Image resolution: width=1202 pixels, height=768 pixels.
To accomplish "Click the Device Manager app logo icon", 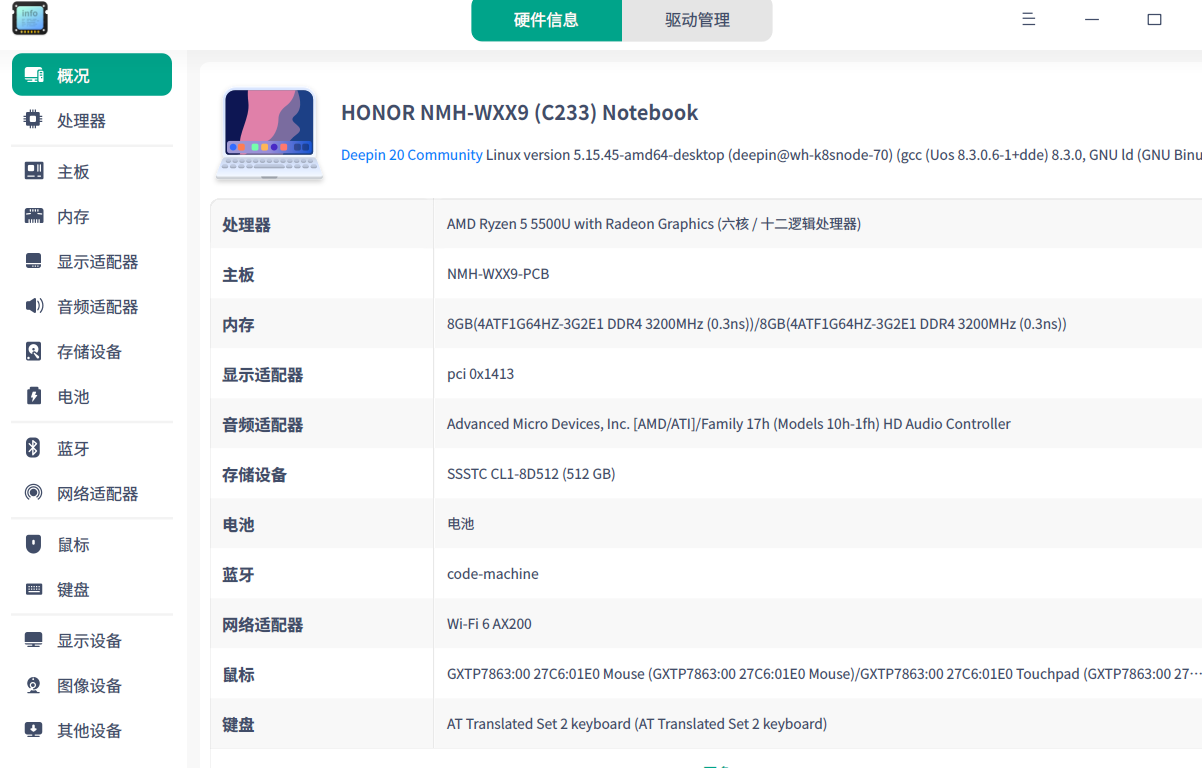I will [x=30, y=19].
